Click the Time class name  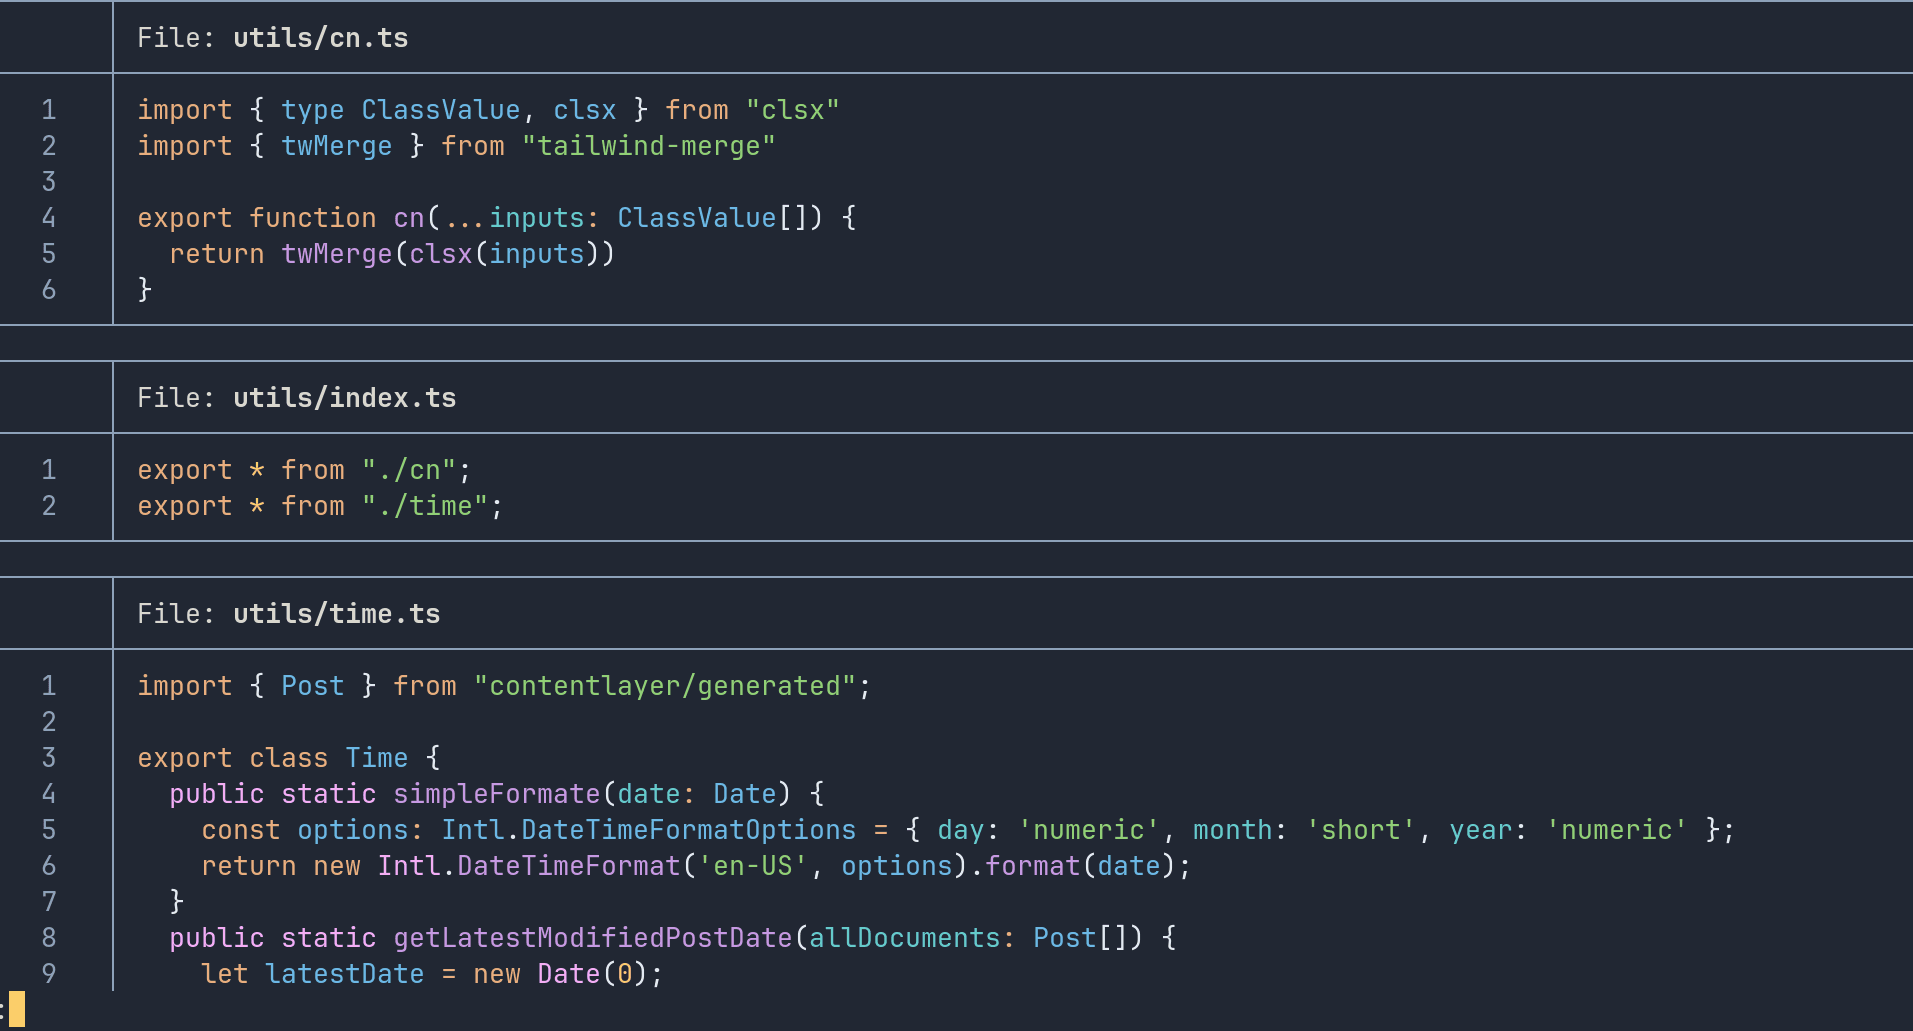tap(376, 758)
